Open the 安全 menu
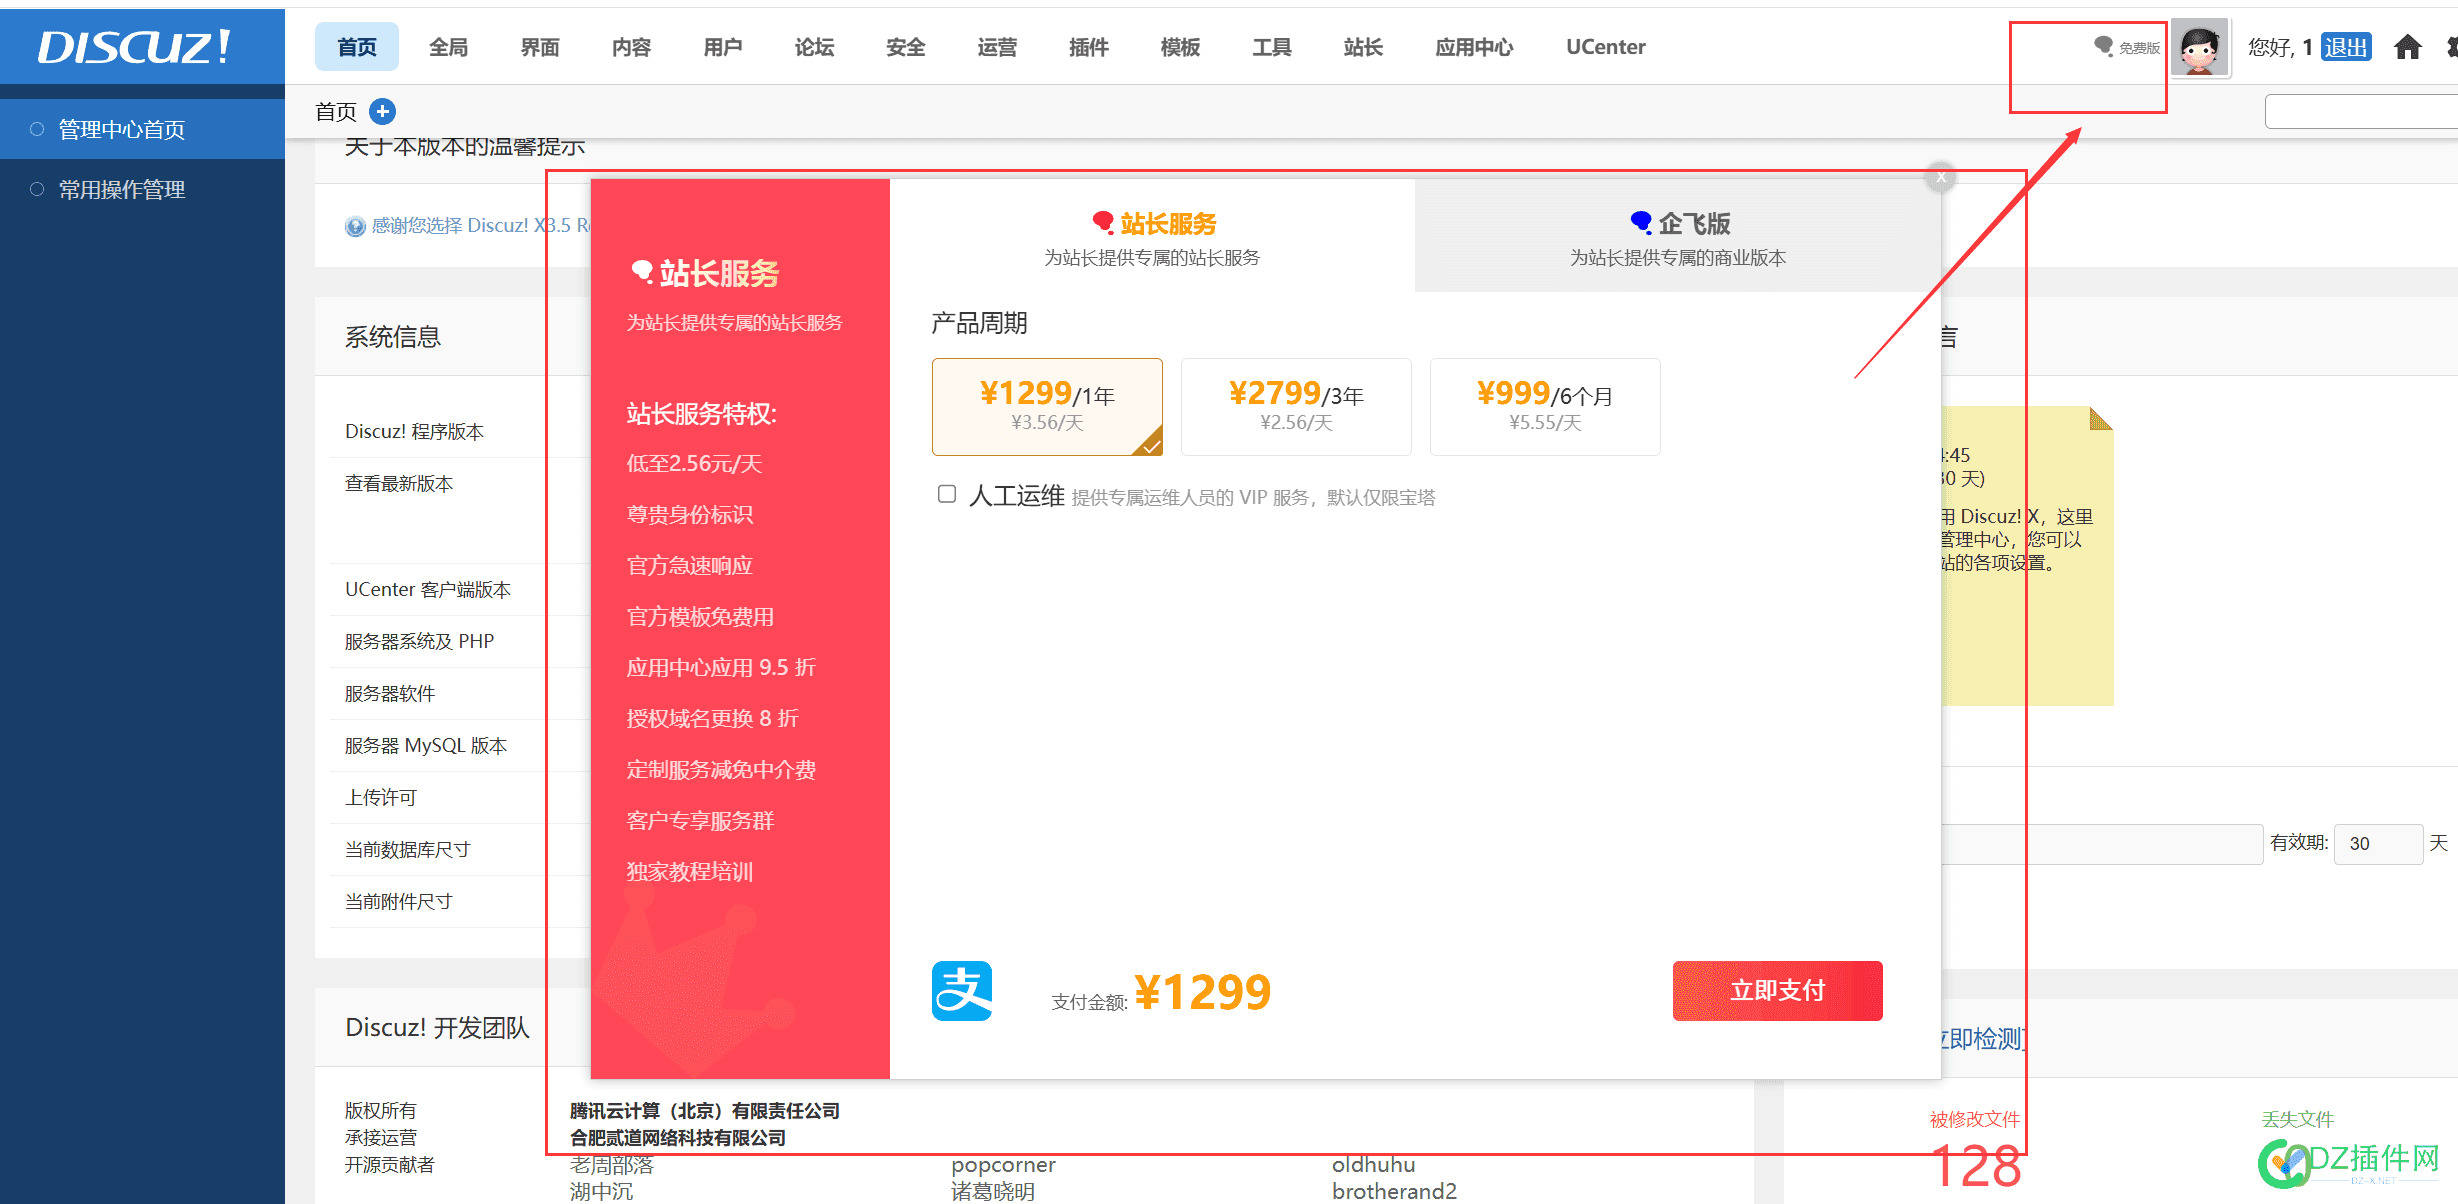The image size is (2458, 1204). [906, 47]
